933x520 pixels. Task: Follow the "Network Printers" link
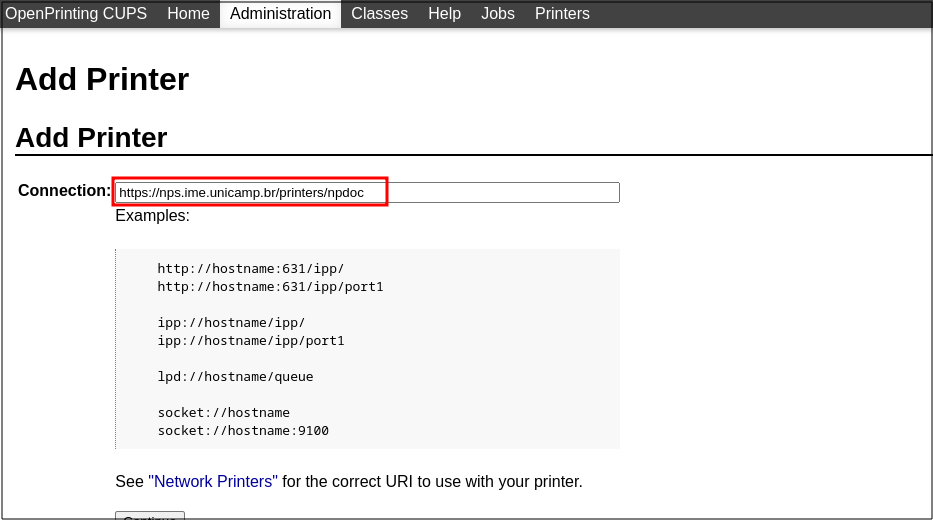click(x=213, y=481)
